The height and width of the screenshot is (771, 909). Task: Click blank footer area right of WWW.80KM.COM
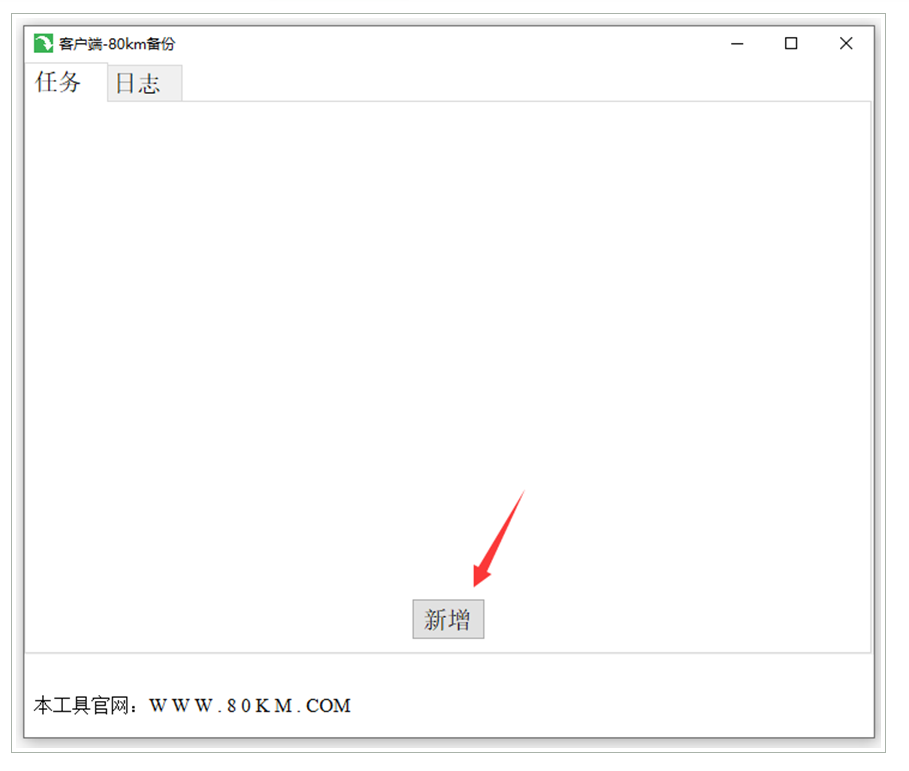pos(609,706)
